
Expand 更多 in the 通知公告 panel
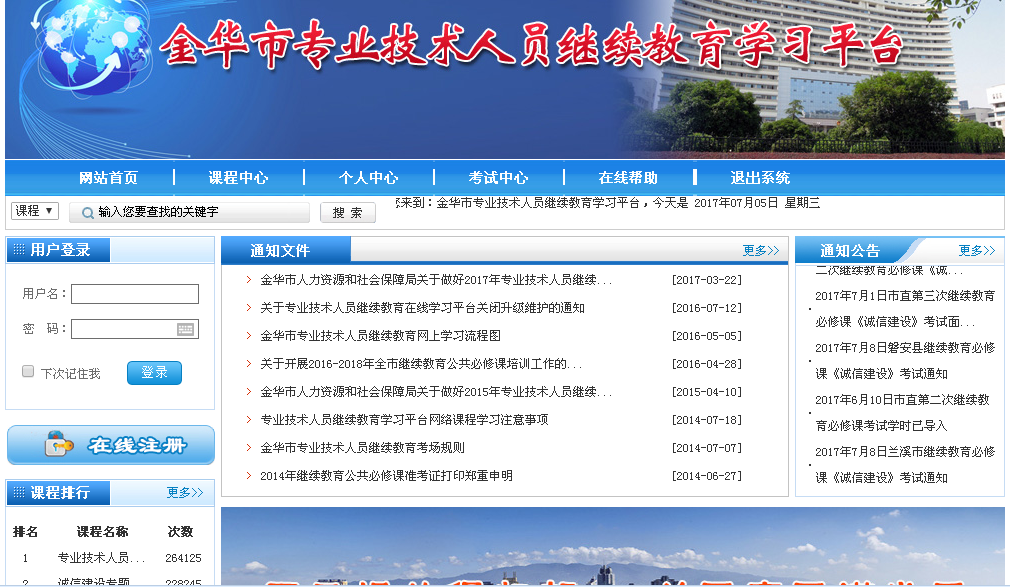[x=976, y=251]
